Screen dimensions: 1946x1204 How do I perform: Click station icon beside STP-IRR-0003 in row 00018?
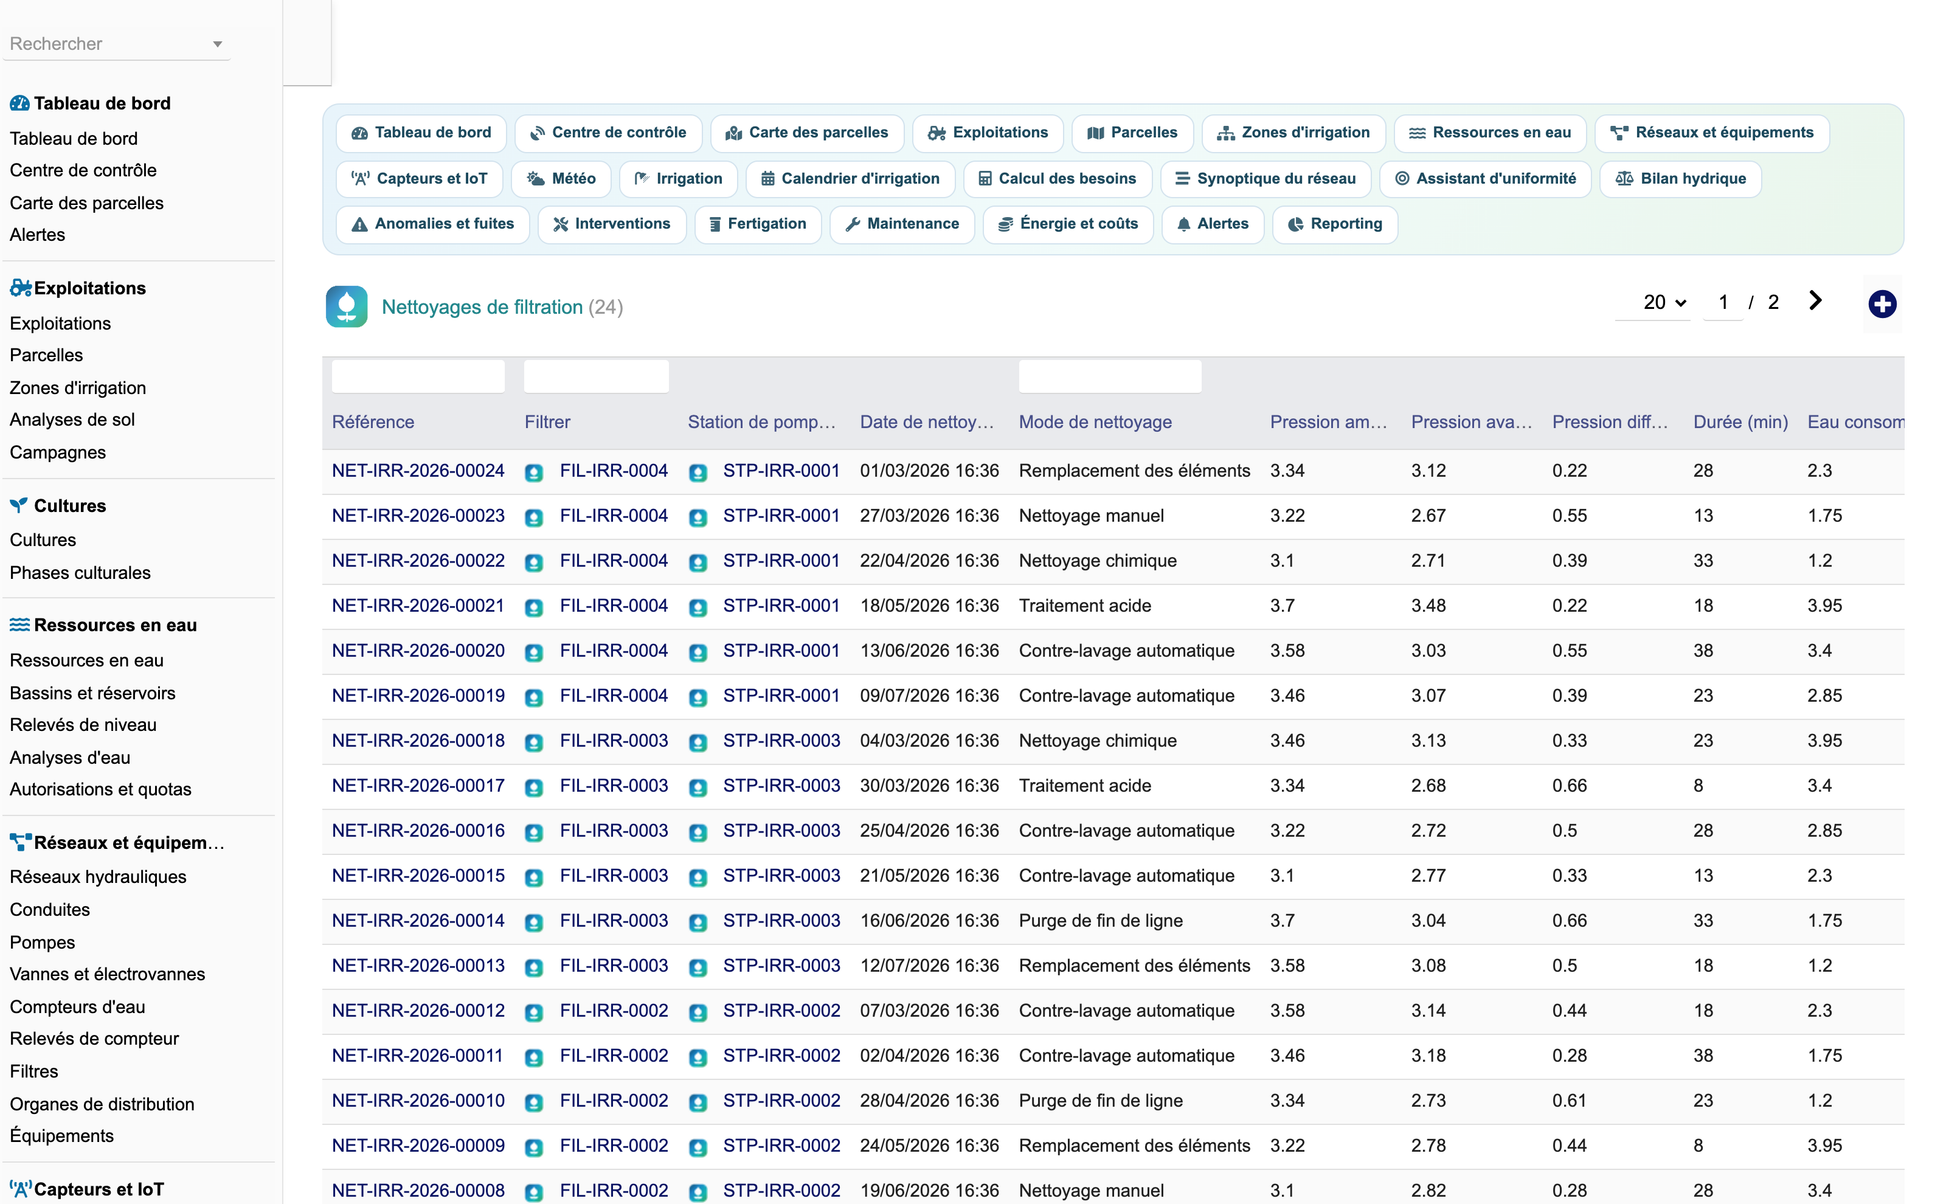click(698, 742)
